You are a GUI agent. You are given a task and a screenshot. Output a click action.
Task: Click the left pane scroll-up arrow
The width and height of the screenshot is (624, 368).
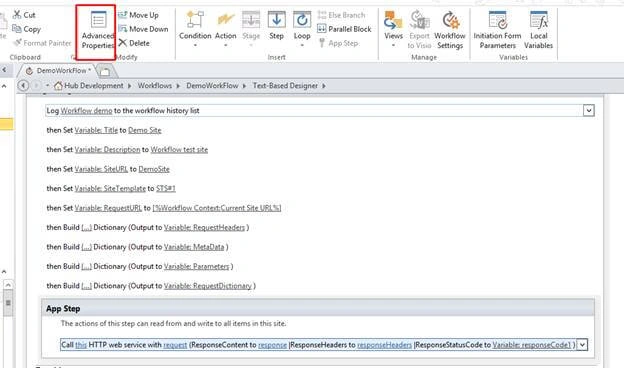[8, 285]
